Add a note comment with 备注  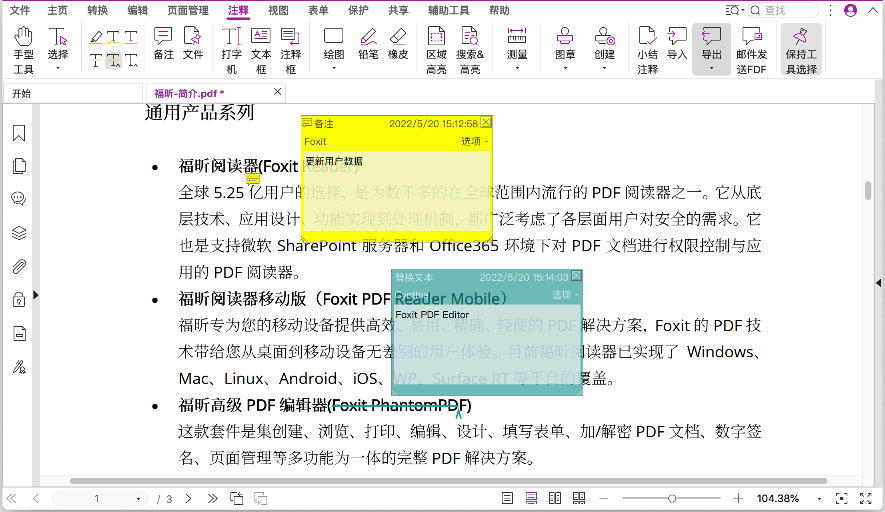pyautogui.click(x=163, y=43)
